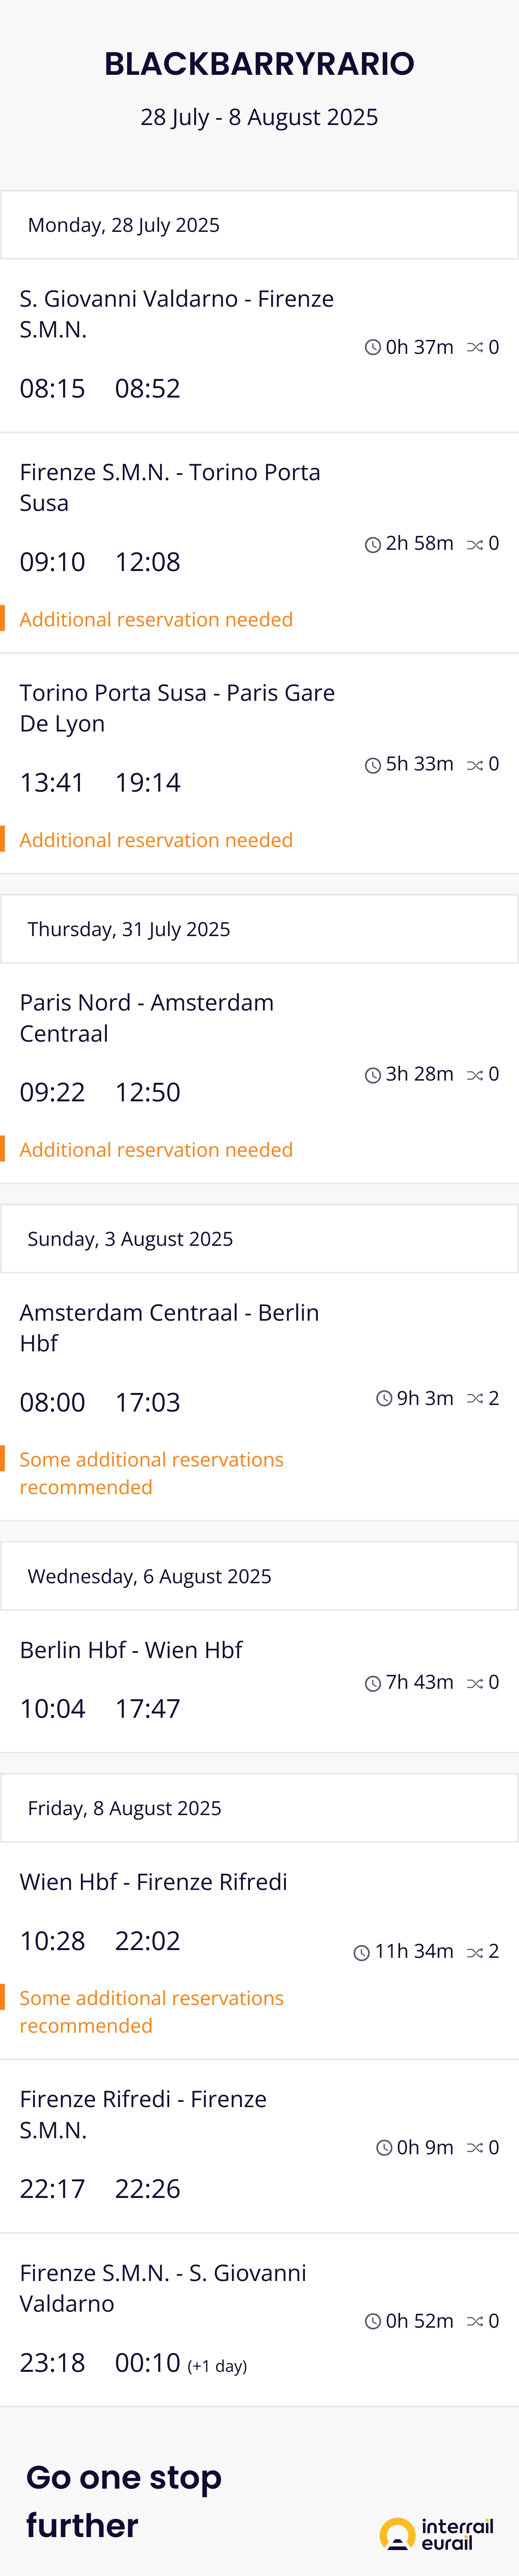Click transfers icon on Amsterdam–Berlin trip

[475, 1398]
